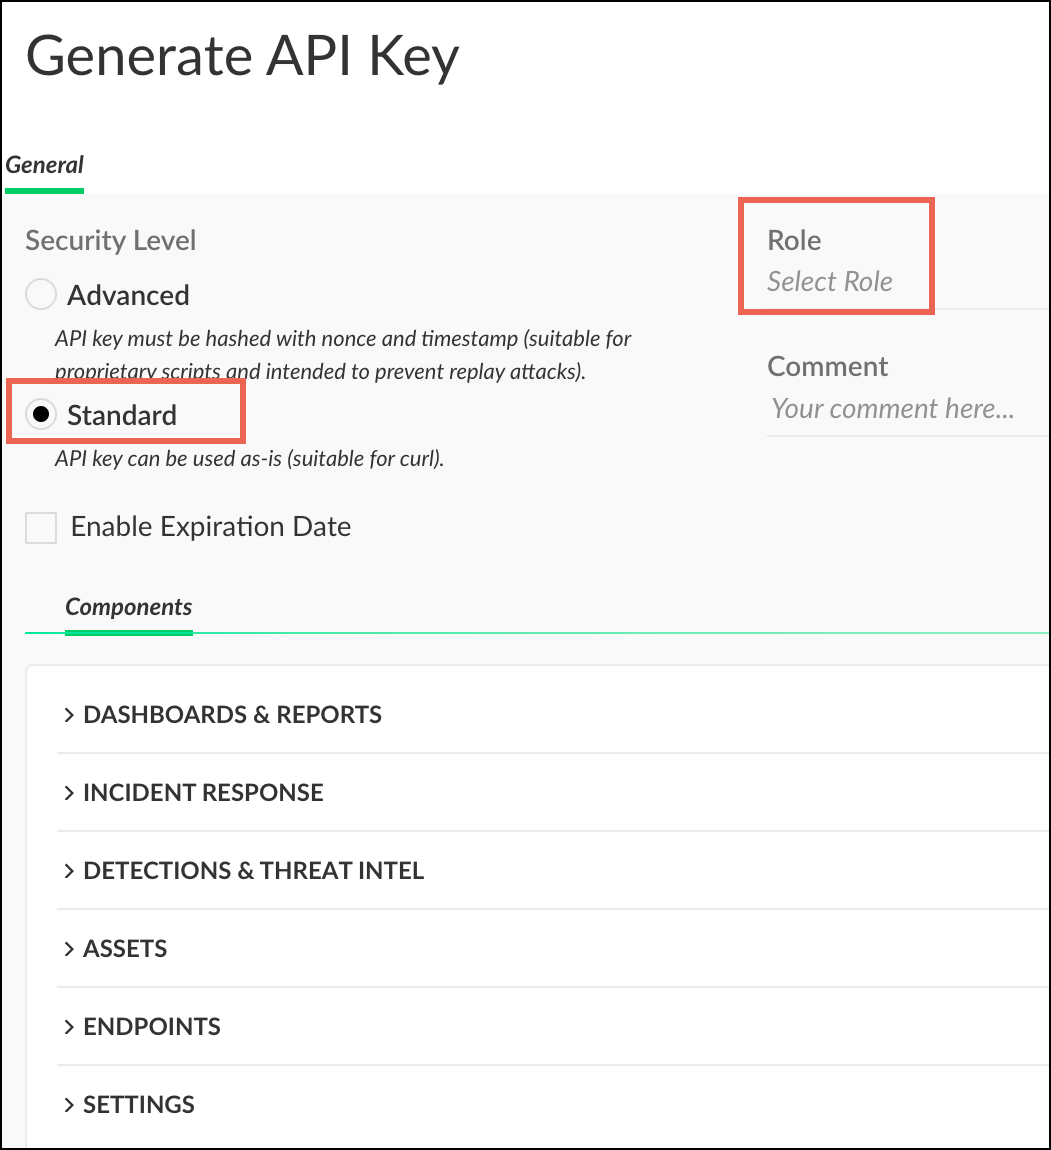The image size is (1051, 1150).
Task: Click the ENDPOINTS section row label
Action: tap(152, 1027)
